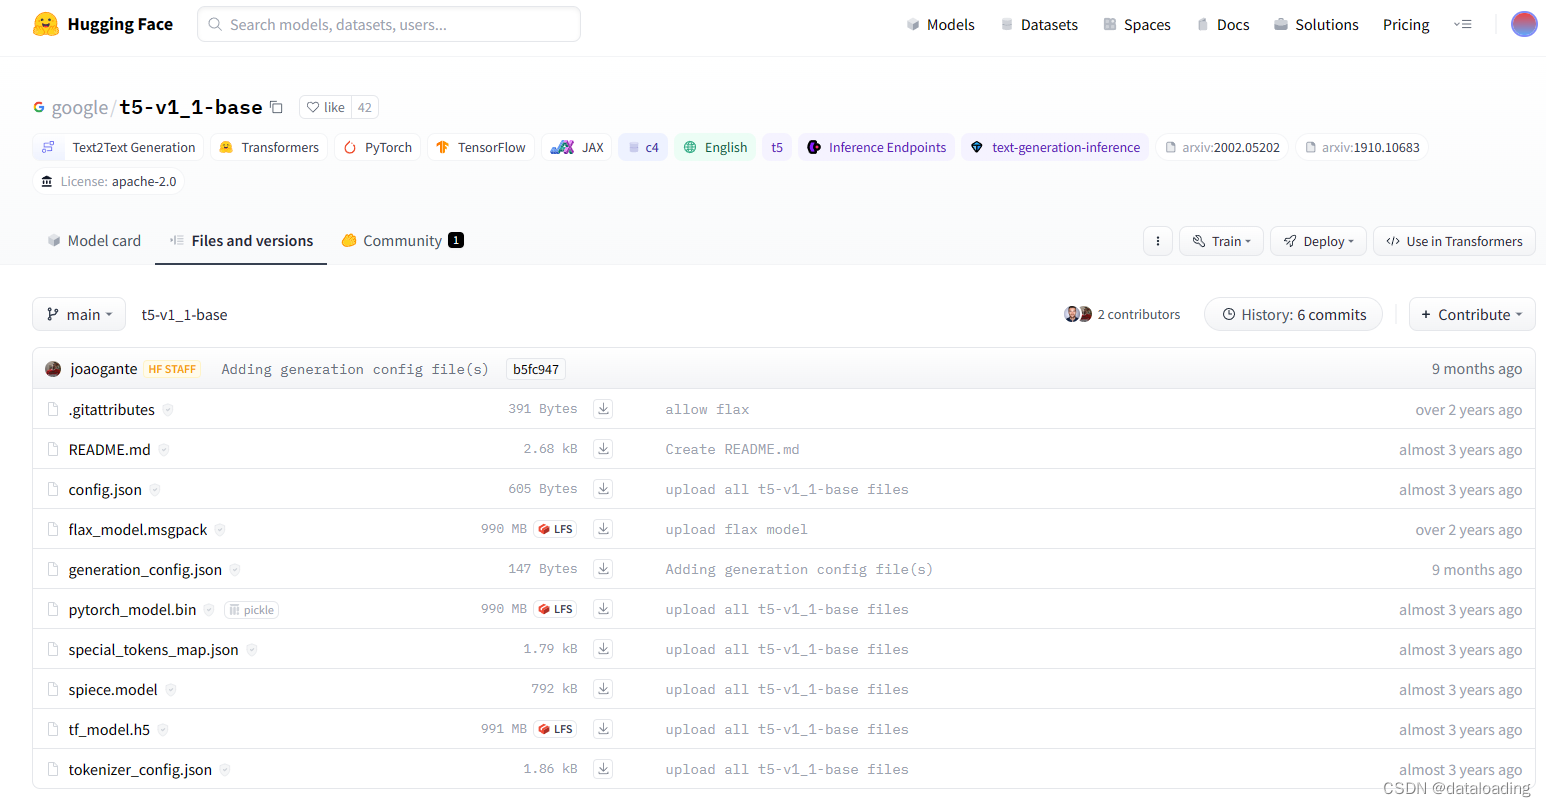Download the README.md file

[x=603, y=448]
